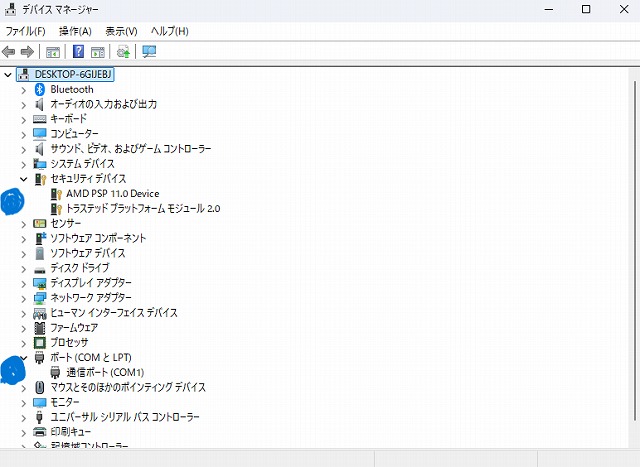Screen dimensions: 640x467
Task: Click the blue Help question mark icon
Action: (78, 51)
